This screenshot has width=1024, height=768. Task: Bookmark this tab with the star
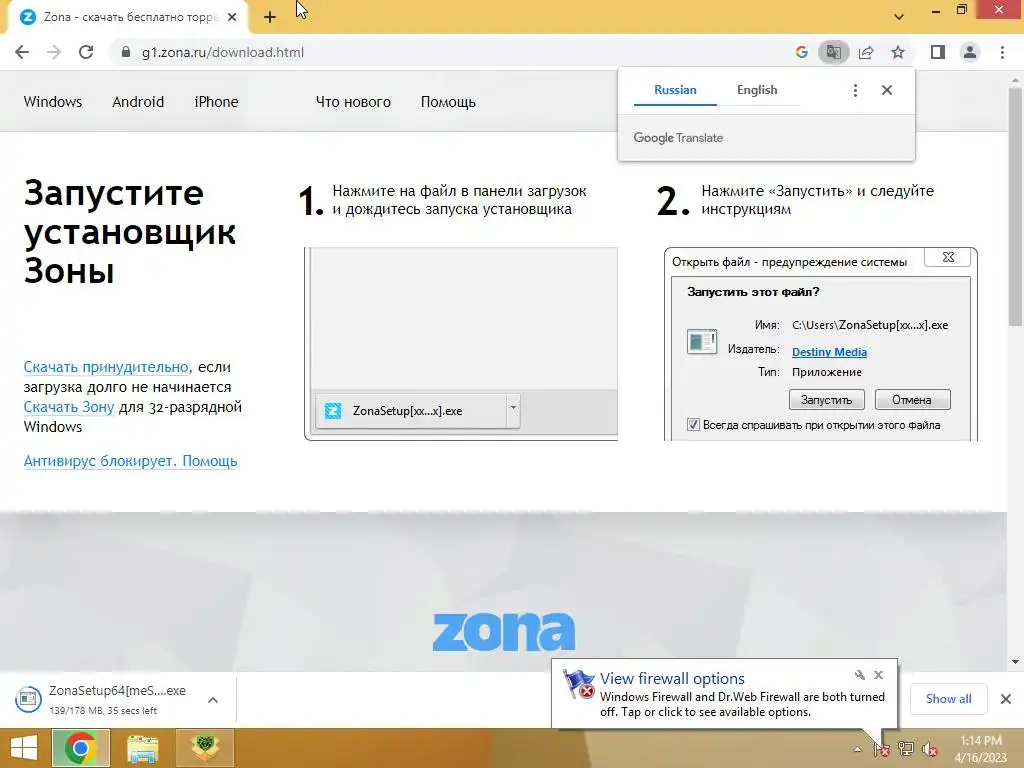coord(898,52)
